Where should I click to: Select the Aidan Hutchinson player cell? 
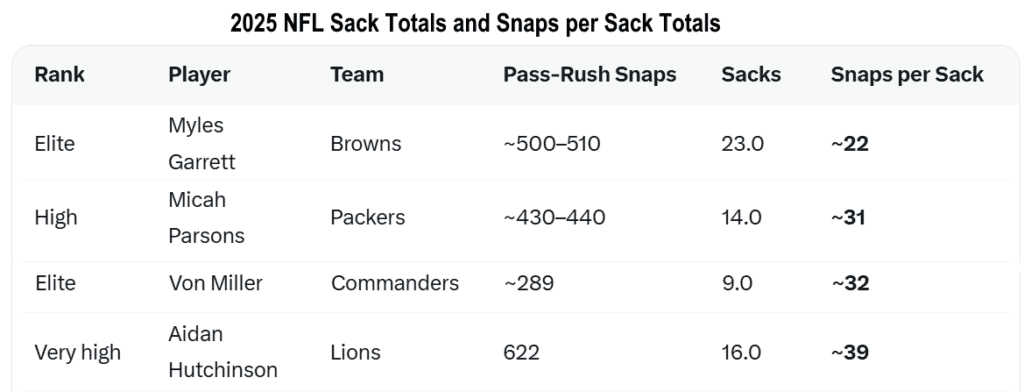point(223,351)
